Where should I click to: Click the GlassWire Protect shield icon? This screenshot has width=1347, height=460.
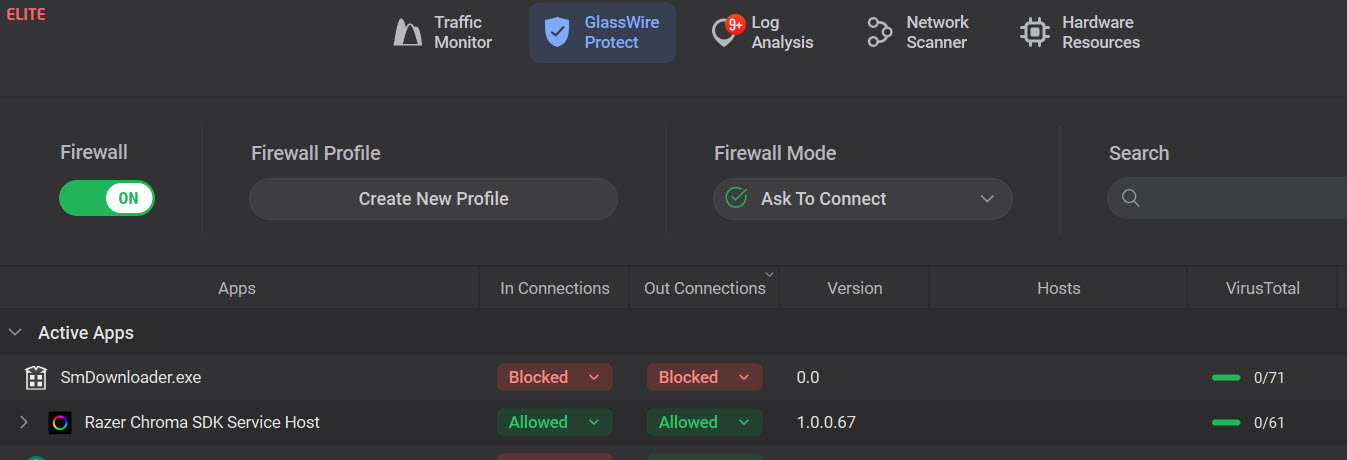pos(557,32)
